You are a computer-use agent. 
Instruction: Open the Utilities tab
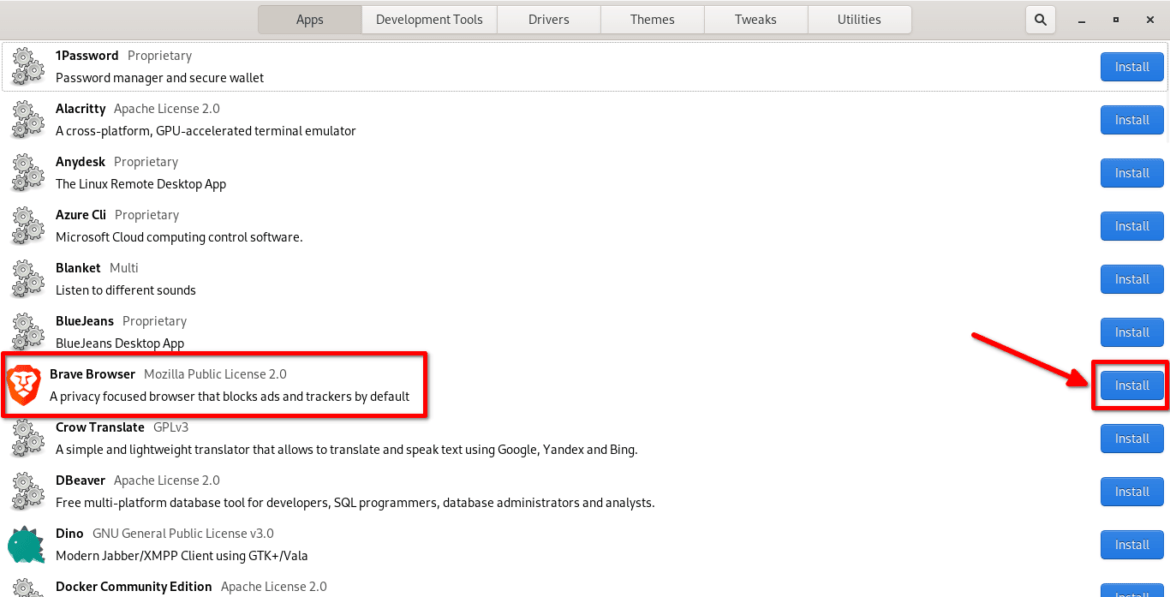point(859,19)
